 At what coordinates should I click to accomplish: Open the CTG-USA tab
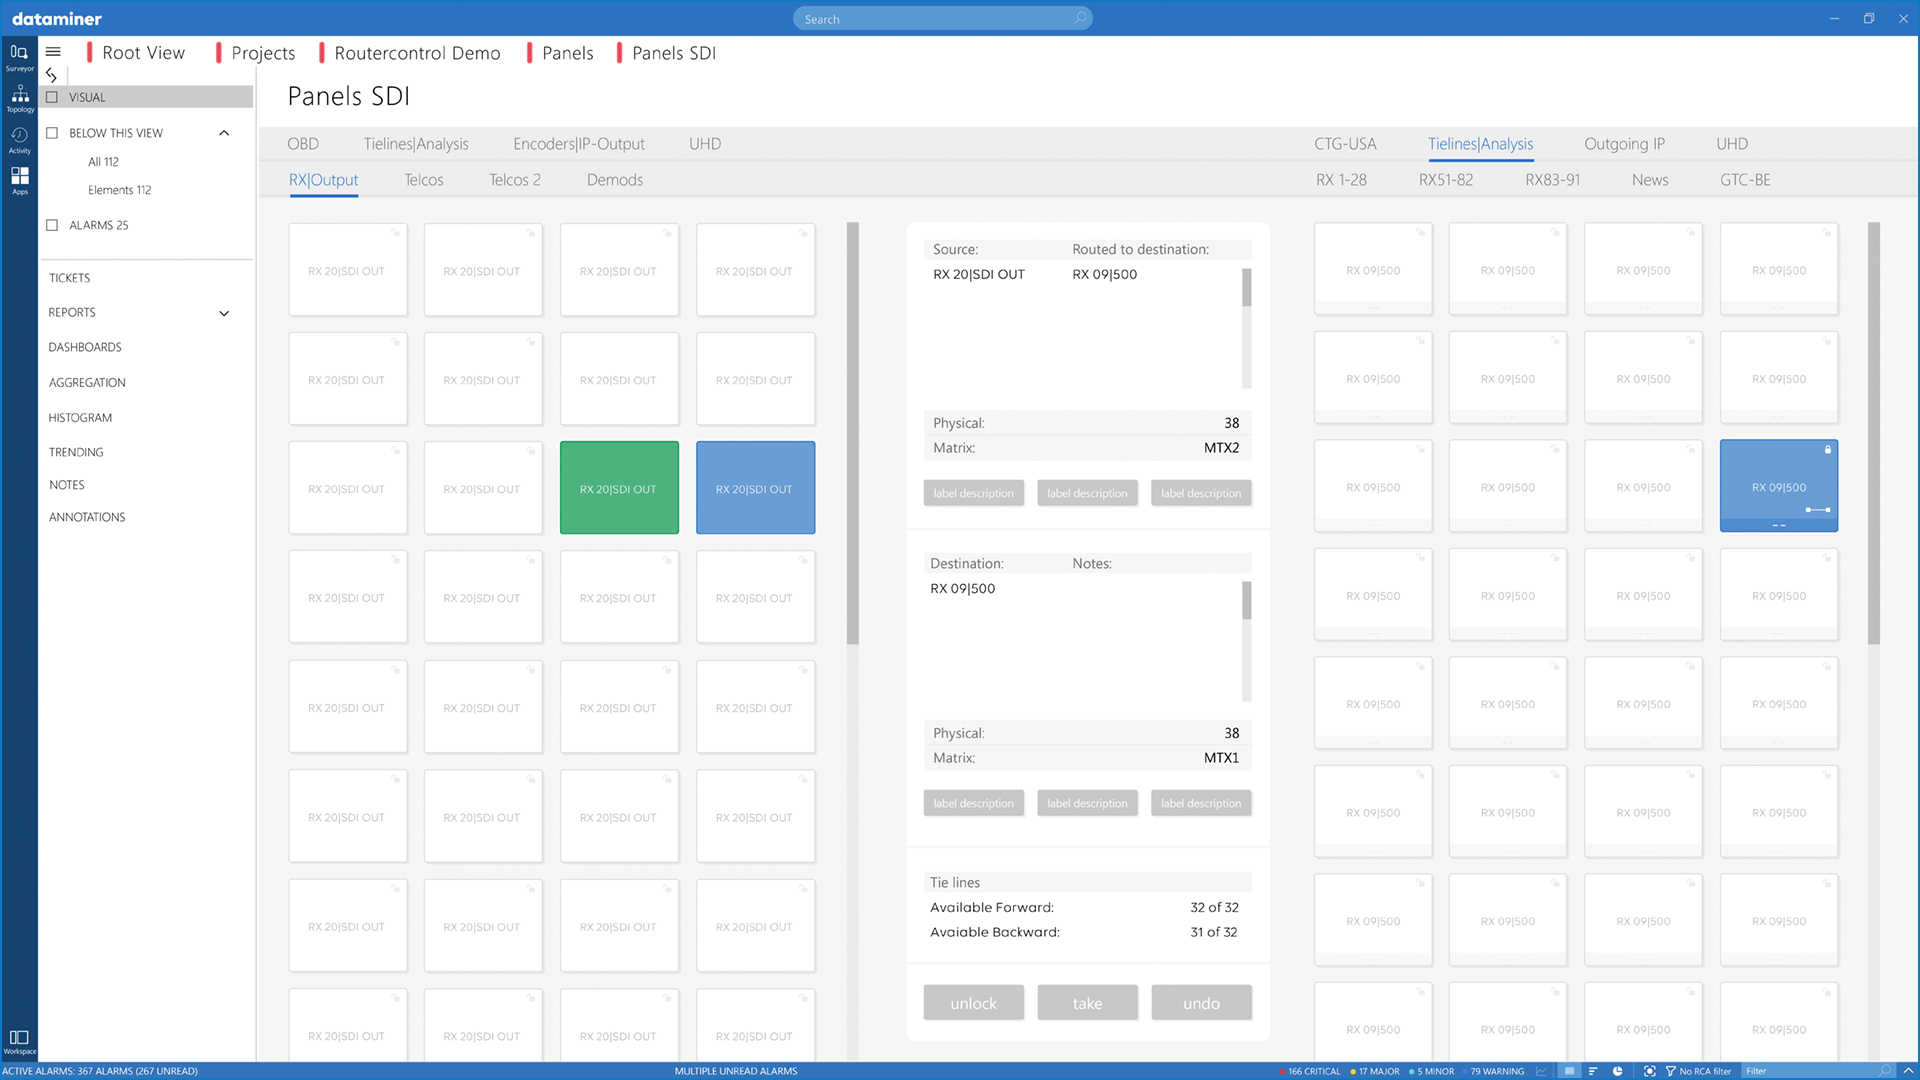tap(1345, 144)
